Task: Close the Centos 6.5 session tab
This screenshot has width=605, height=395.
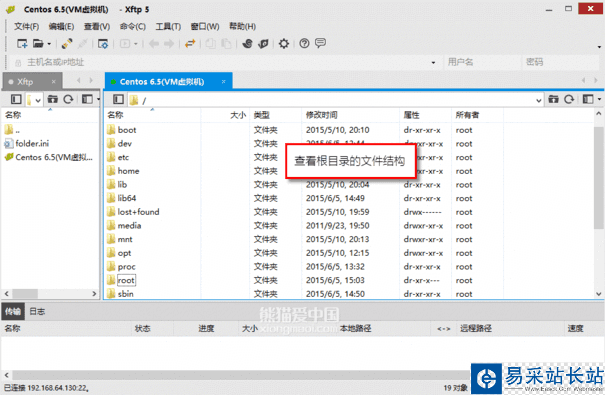Action: [x=223, y=81]
